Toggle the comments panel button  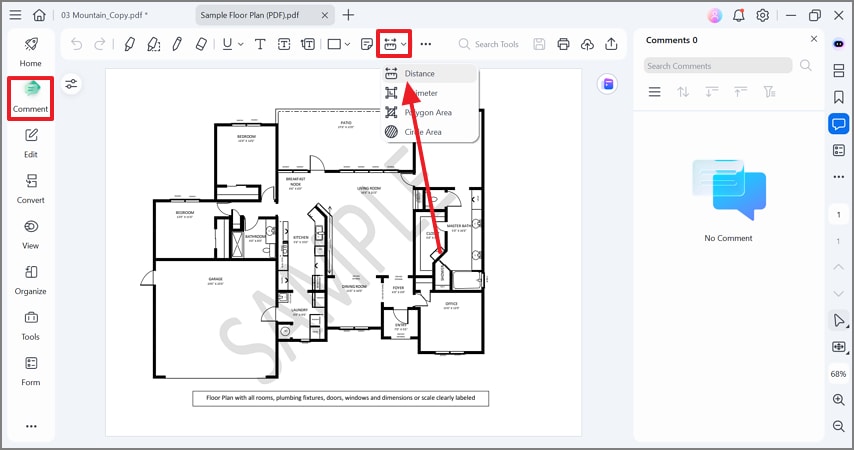pos(839,124)
